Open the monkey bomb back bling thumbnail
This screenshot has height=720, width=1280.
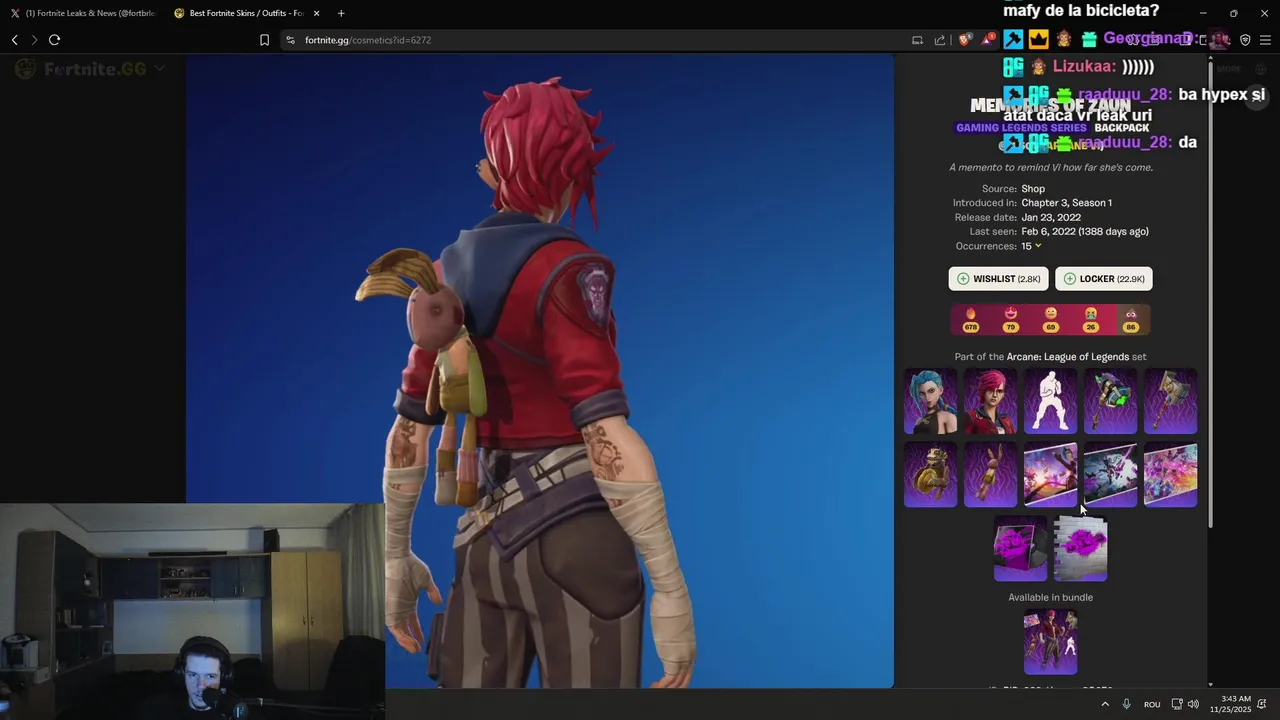[x=931, y=475]
